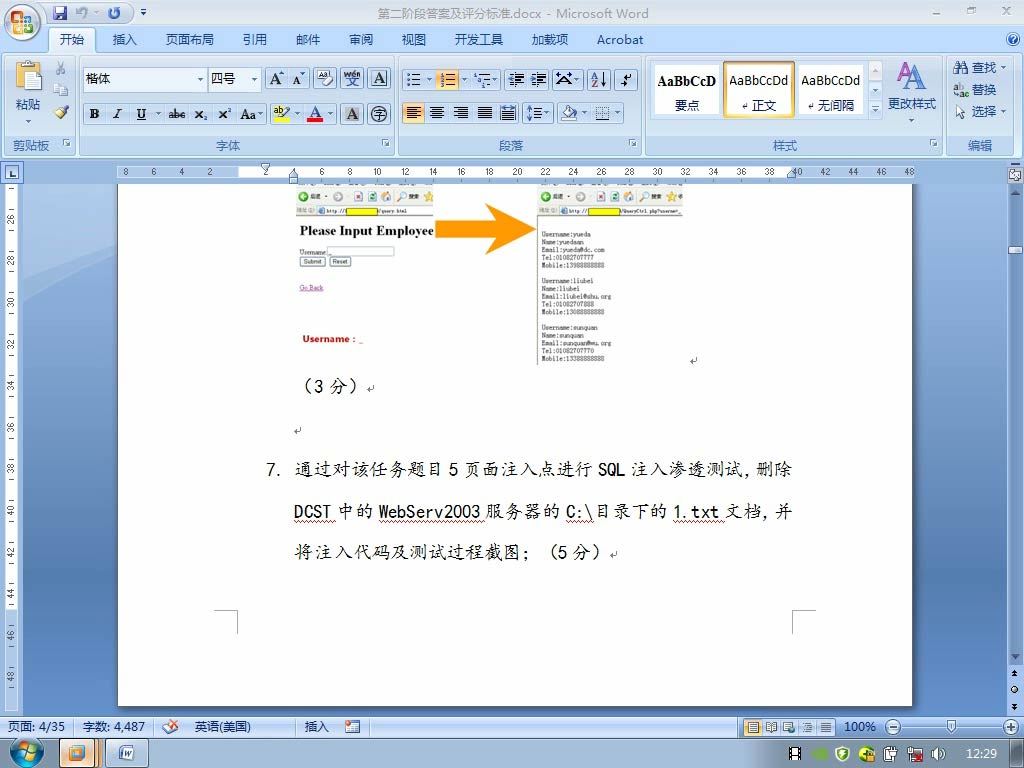Align text right
The width and height of the screenshot is (1024, 768).
(x=461, y=113)
